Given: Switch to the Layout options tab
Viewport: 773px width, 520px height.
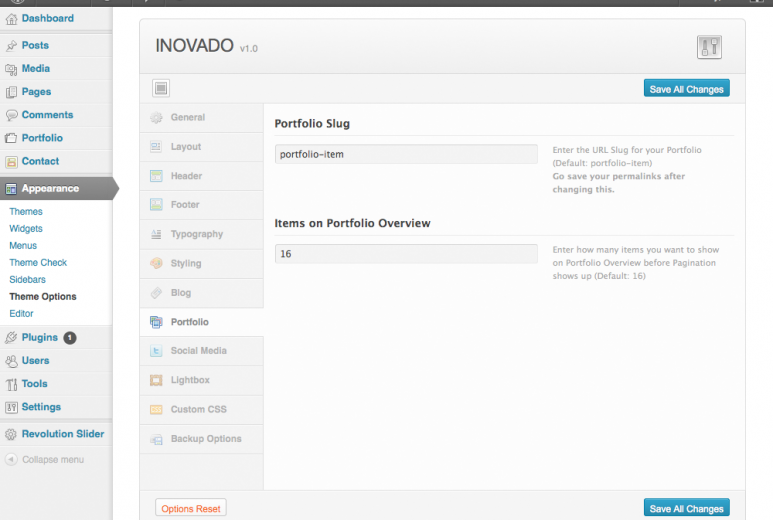Looking at the screenshot, I should (202, 147).
